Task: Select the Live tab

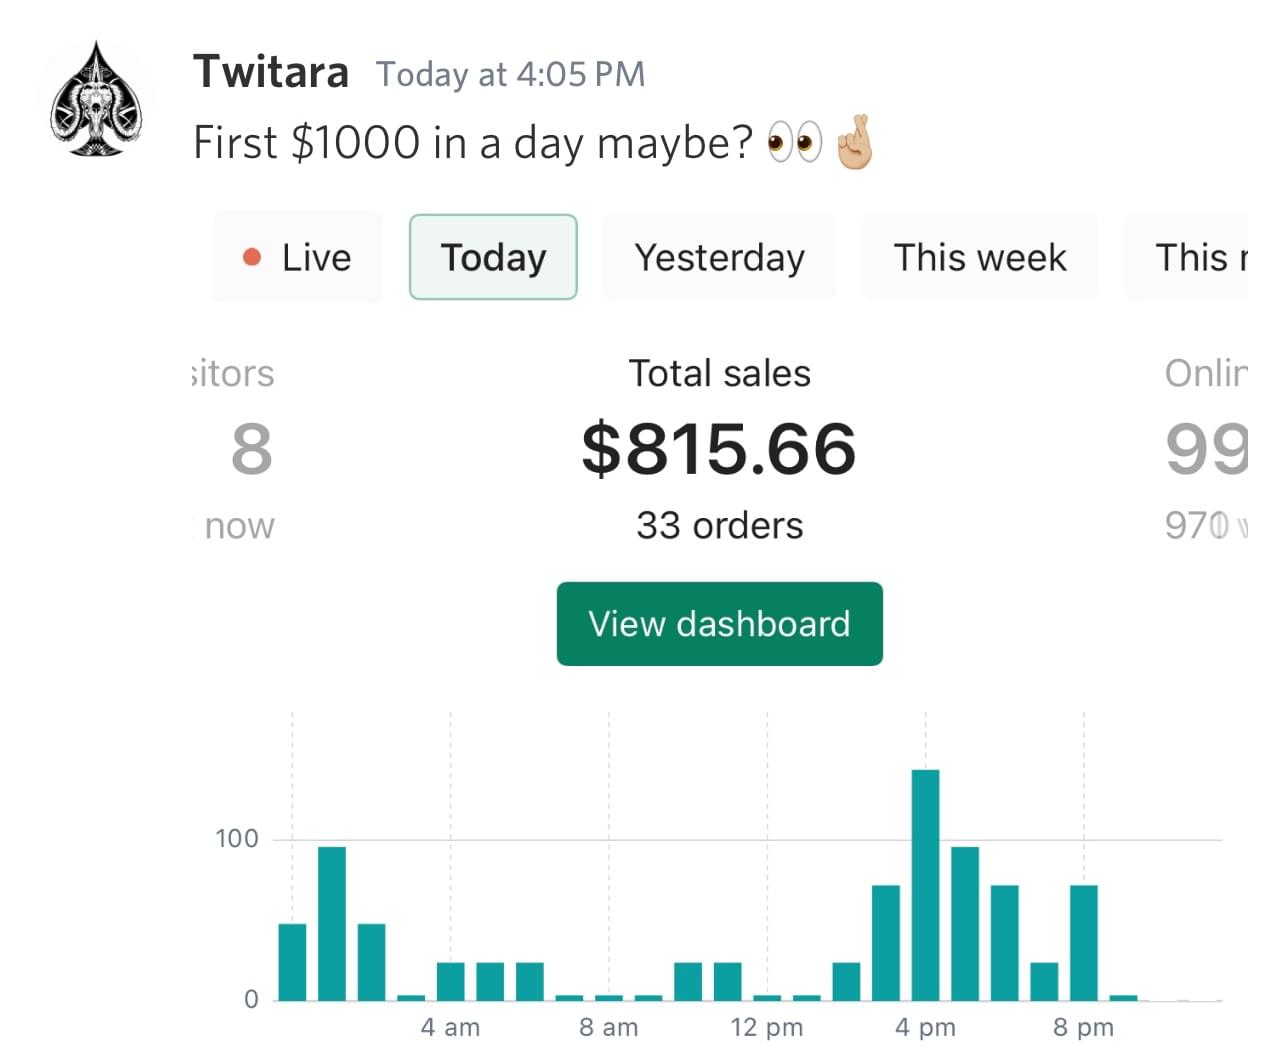Action: (298, 257)
